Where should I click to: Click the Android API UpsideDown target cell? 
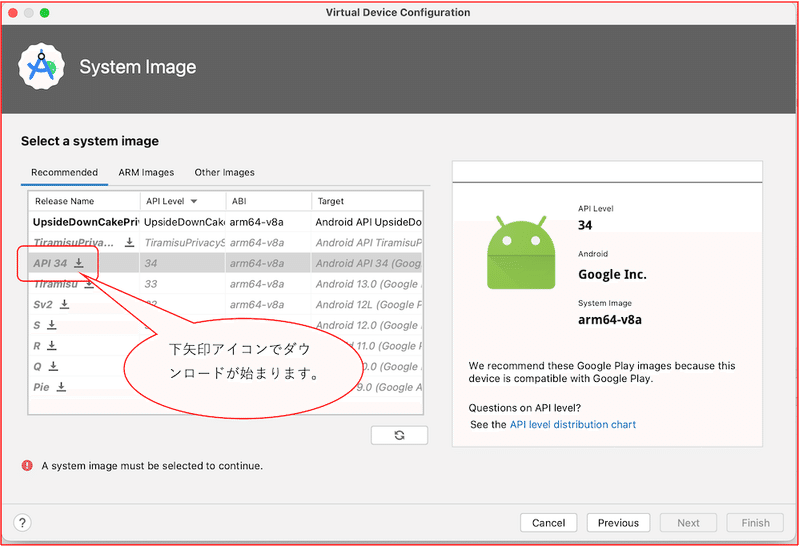tap(368, 222)
